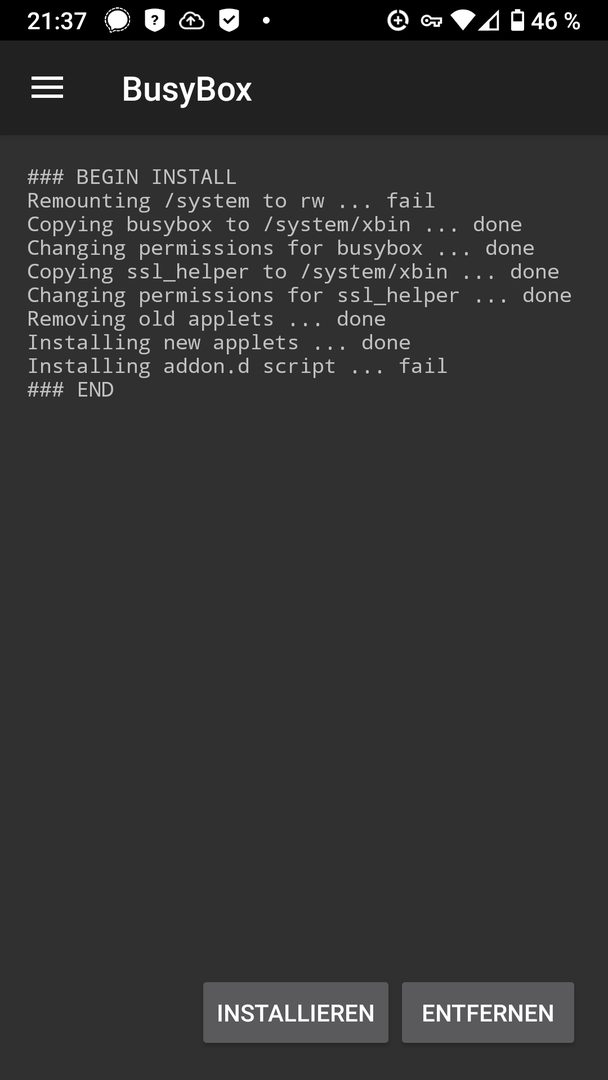The image size is (608, 1080).
Task: Tap the shield question mark notification icon
Action: (x=155, y=21)
